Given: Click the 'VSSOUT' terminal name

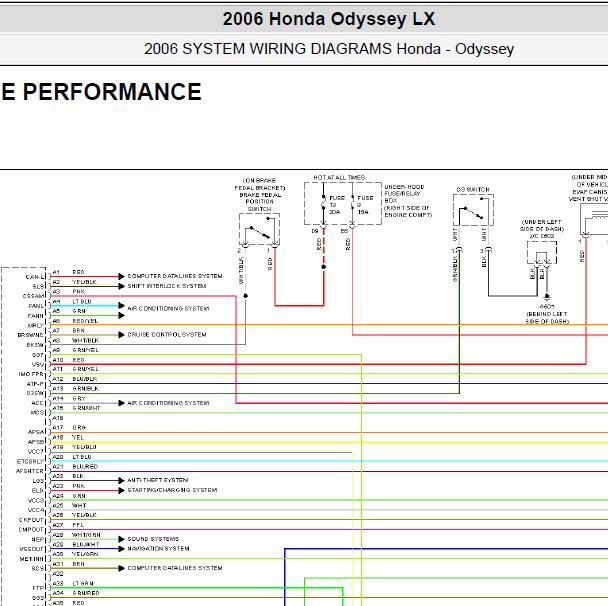Looking at the screenshot, I should pos(32,549).
